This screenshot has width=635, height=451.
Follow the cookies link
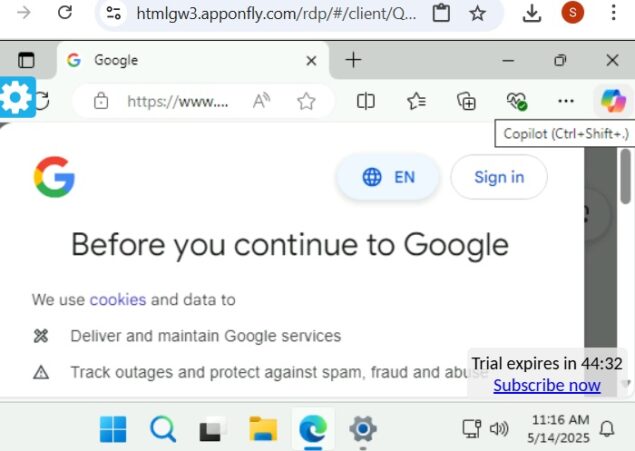click(x=118, y=299)
